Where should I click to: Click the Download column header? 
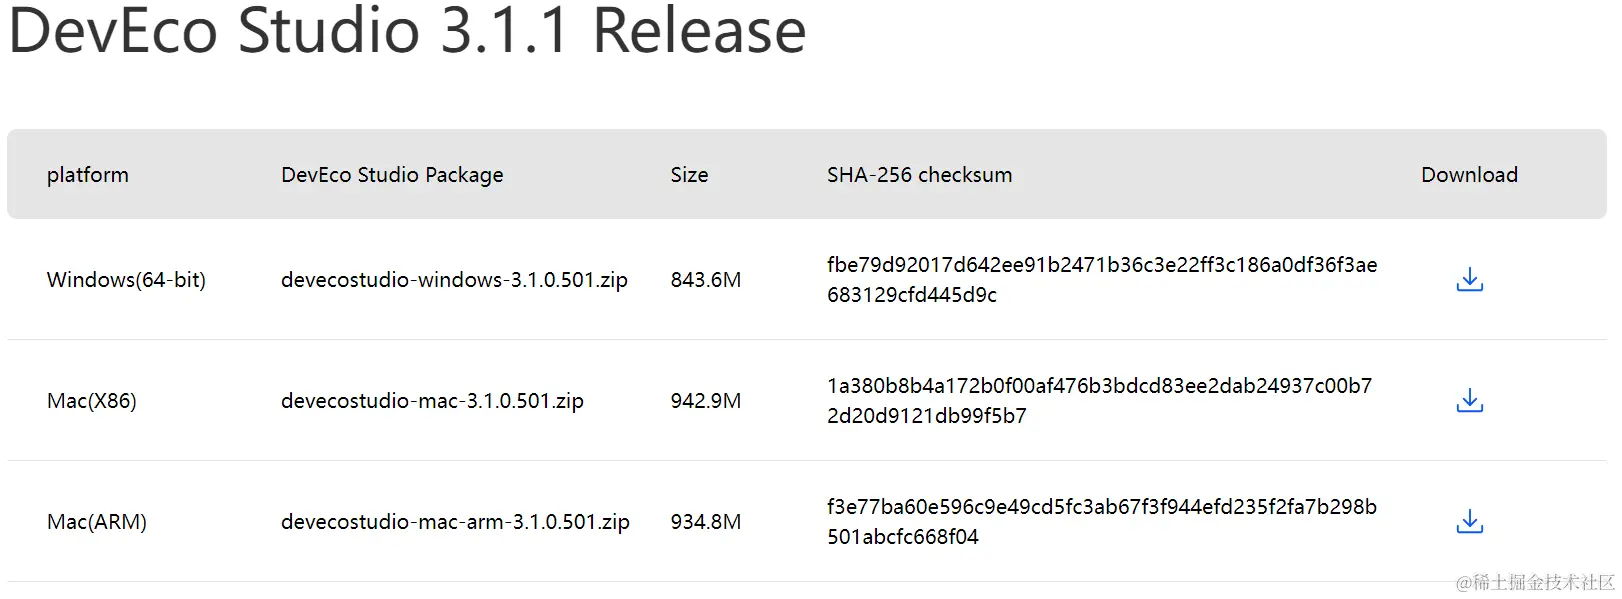pyautogui.click(x=1469, y=175)
